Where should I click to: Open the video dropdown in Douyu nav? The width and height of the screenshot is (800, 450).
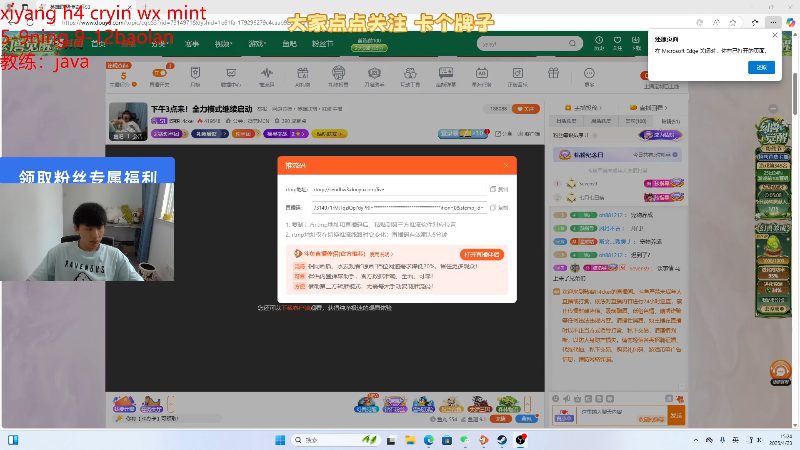pos(223,44)
